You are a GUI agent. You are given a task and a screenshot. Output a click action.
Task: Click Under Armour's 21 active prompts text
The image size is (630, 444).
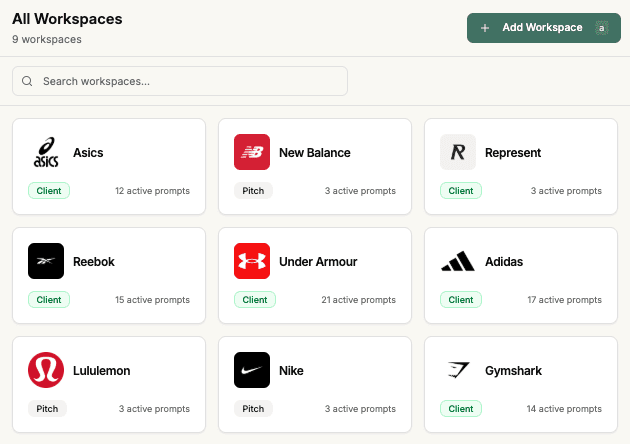[x=358, y=299]
